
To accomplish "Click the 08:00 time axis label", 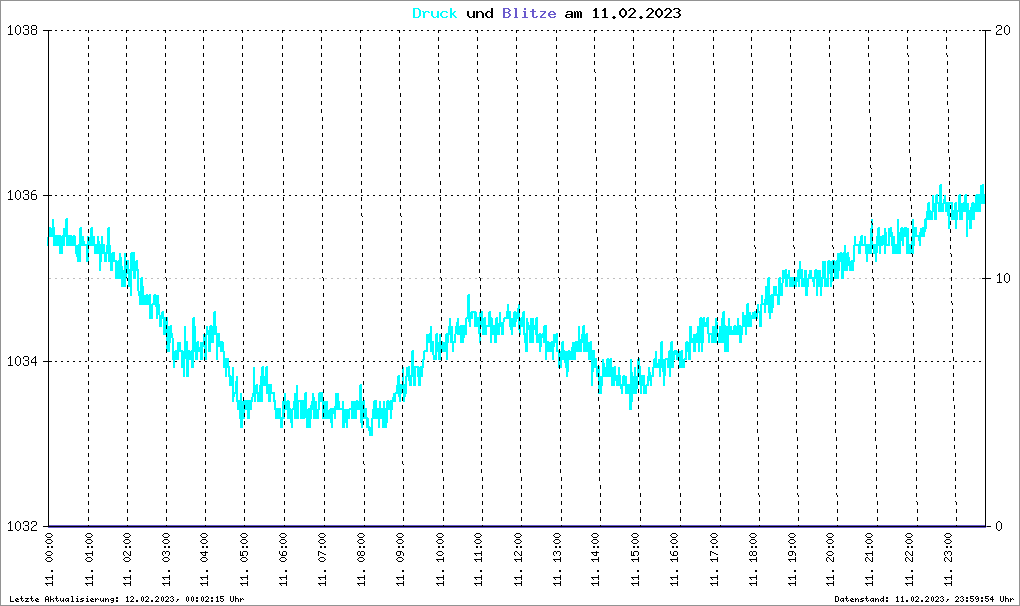I will click(361, 559).
